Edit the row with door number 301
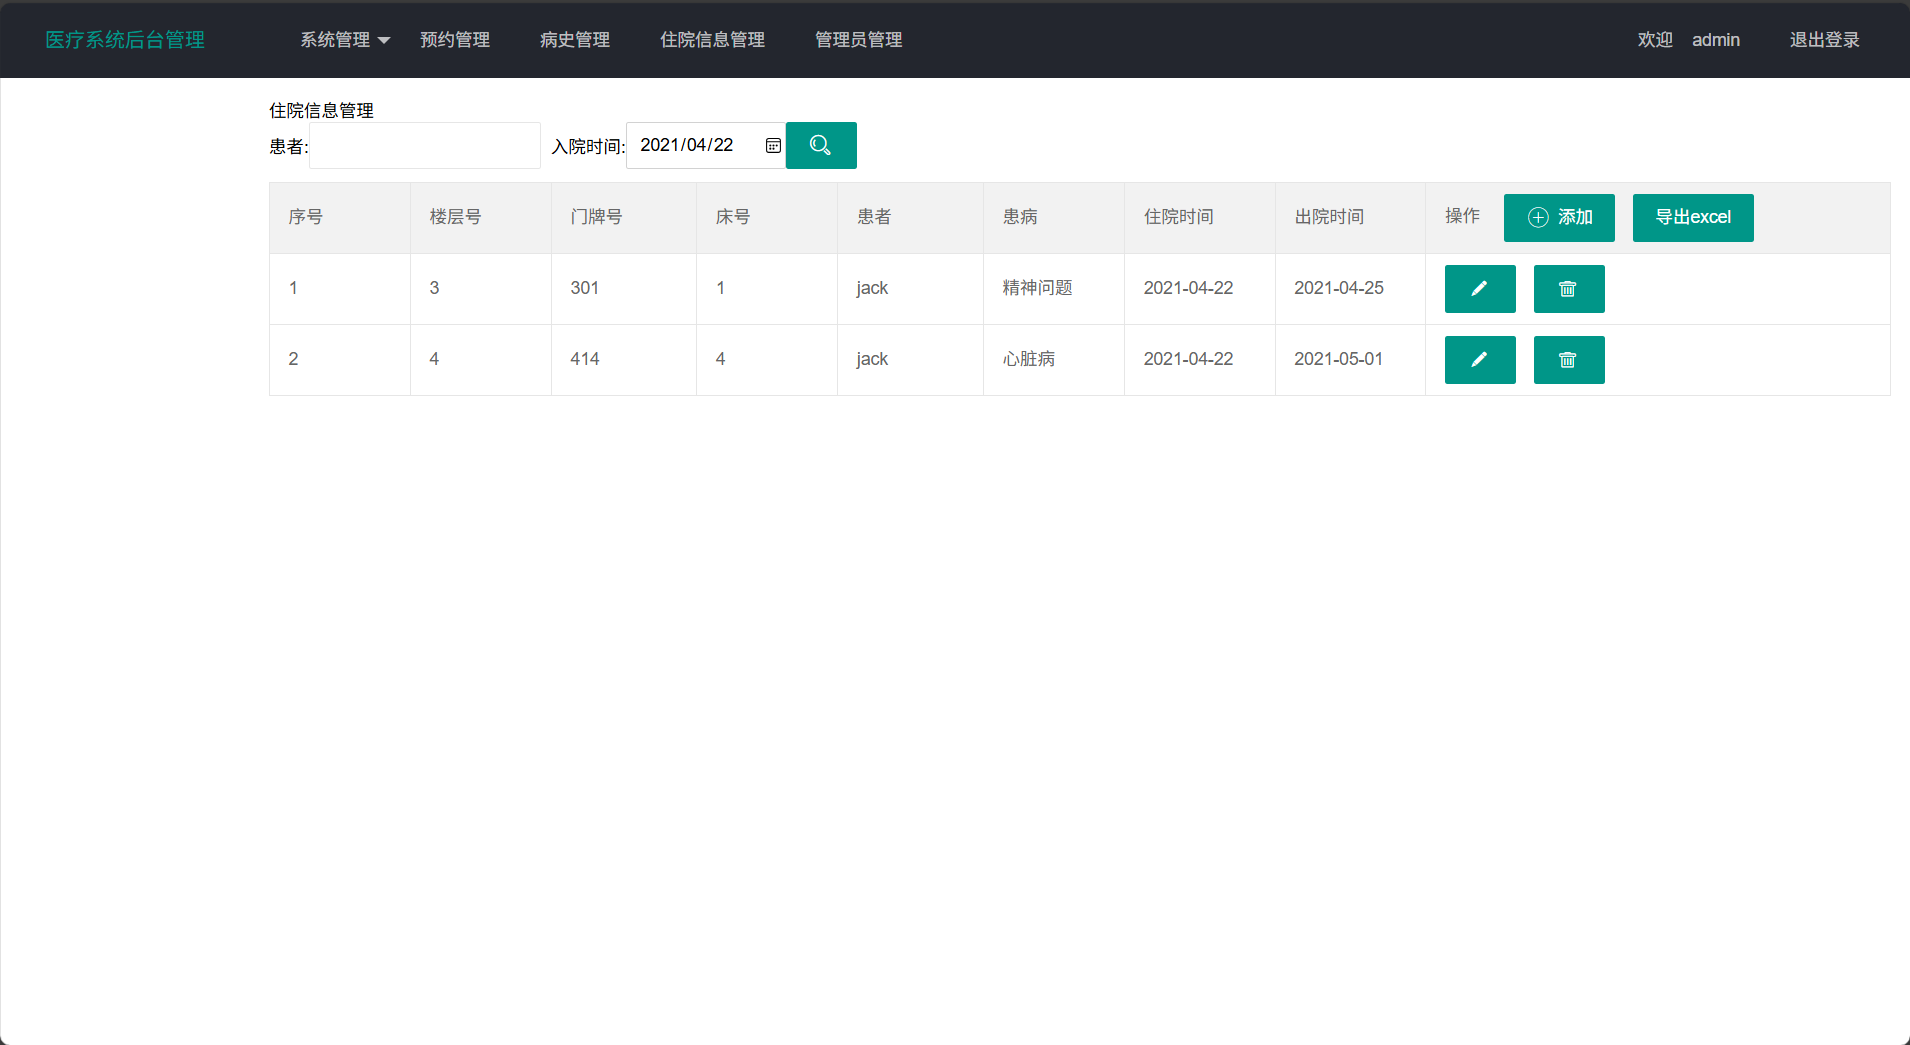This screenshot has width=1910, height=1045. pyautogui.click(x=1479, y=289)
